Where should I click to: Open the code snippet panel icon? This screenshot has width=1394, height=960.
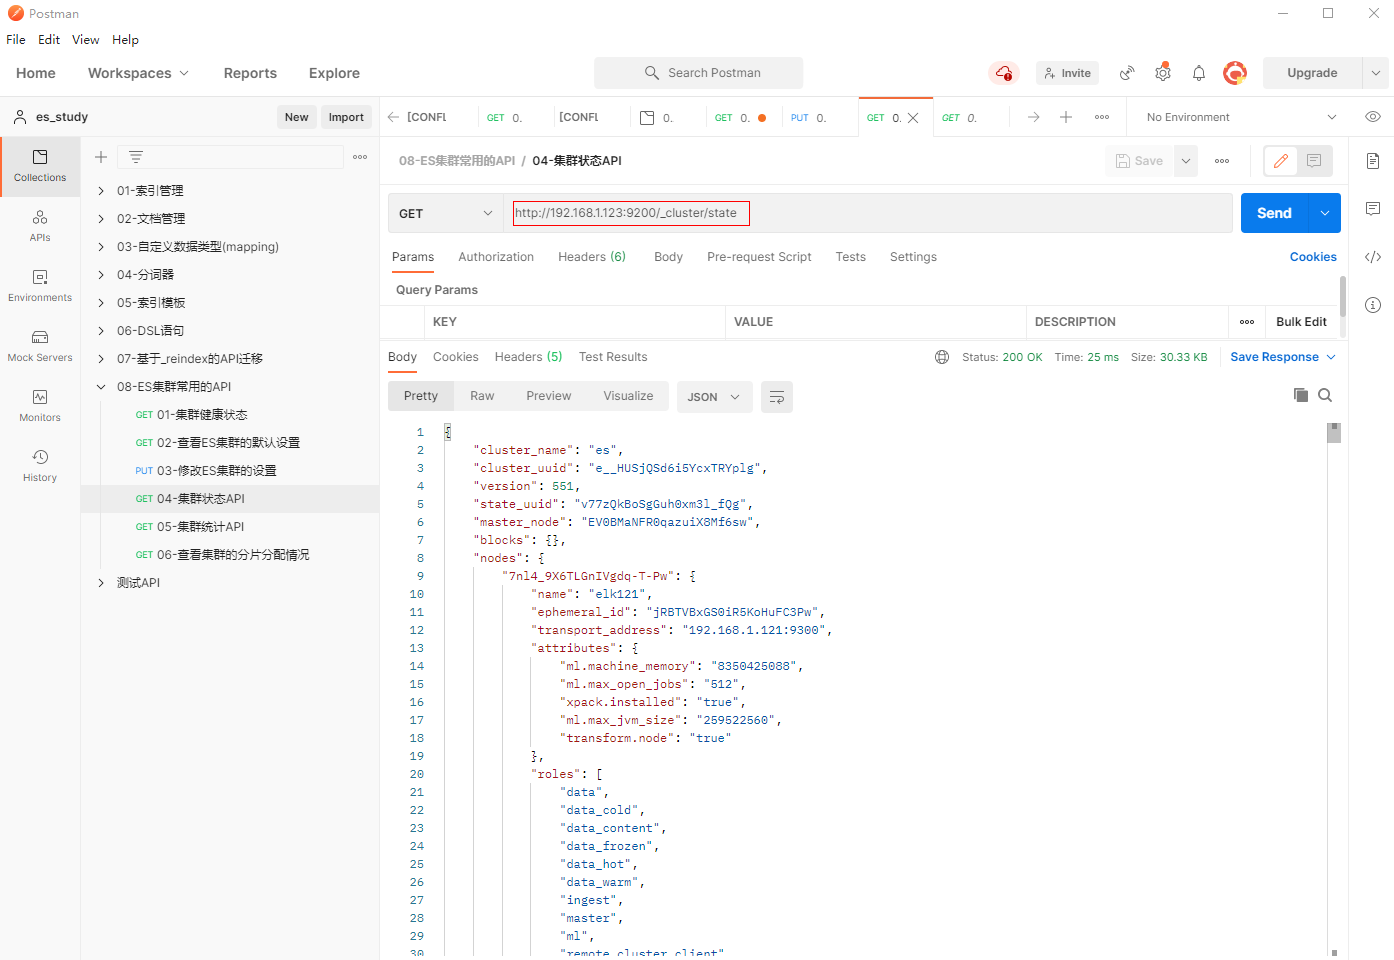tap(1373, 257)
